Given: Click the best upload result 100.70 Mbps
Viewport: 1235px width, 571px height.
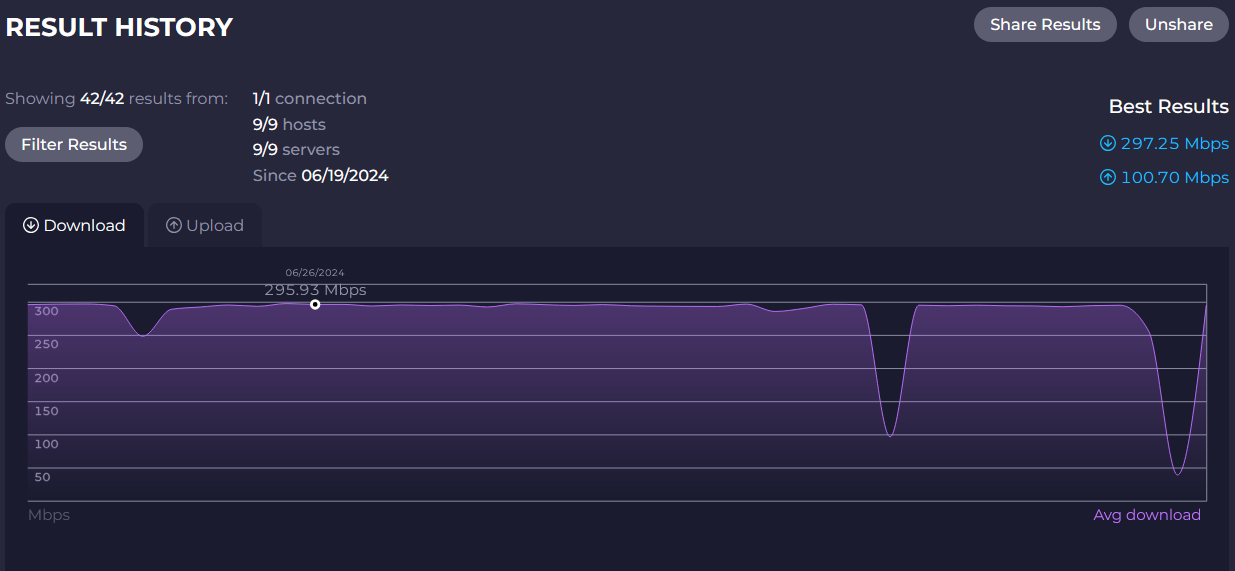Looking at the screenshot, I should [x=1174, y=177].
